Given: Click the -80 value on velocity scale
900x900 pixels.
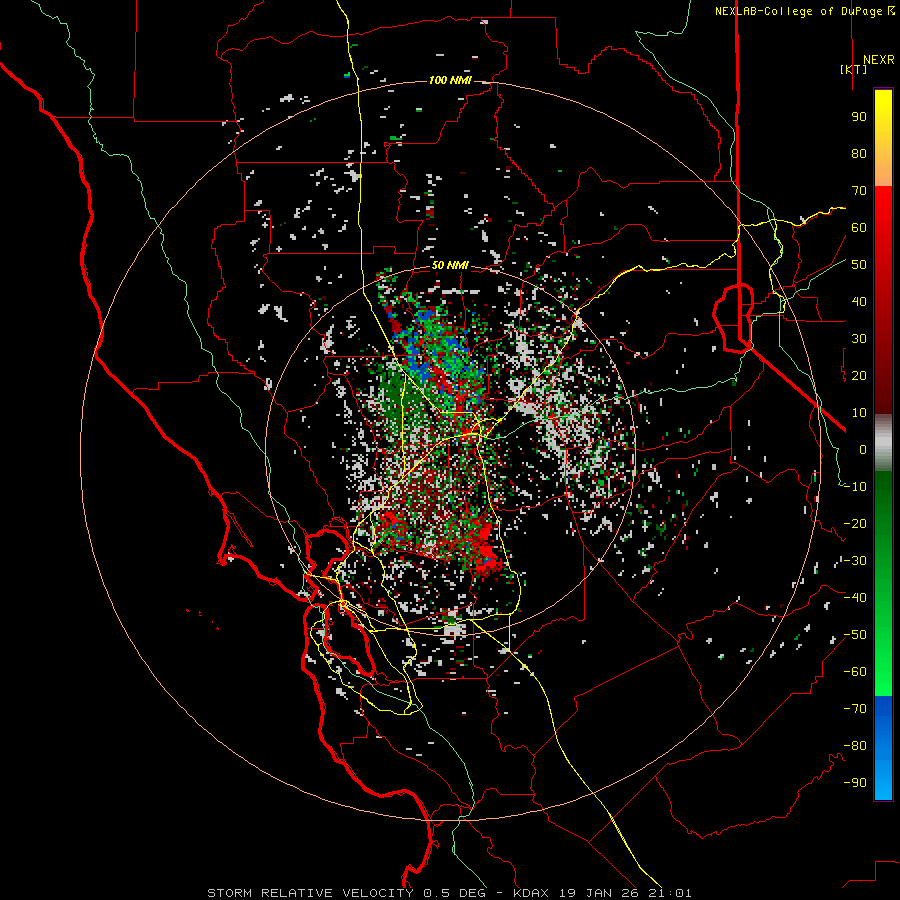Looking at the screenshot, I should click(x=855, y=746).
